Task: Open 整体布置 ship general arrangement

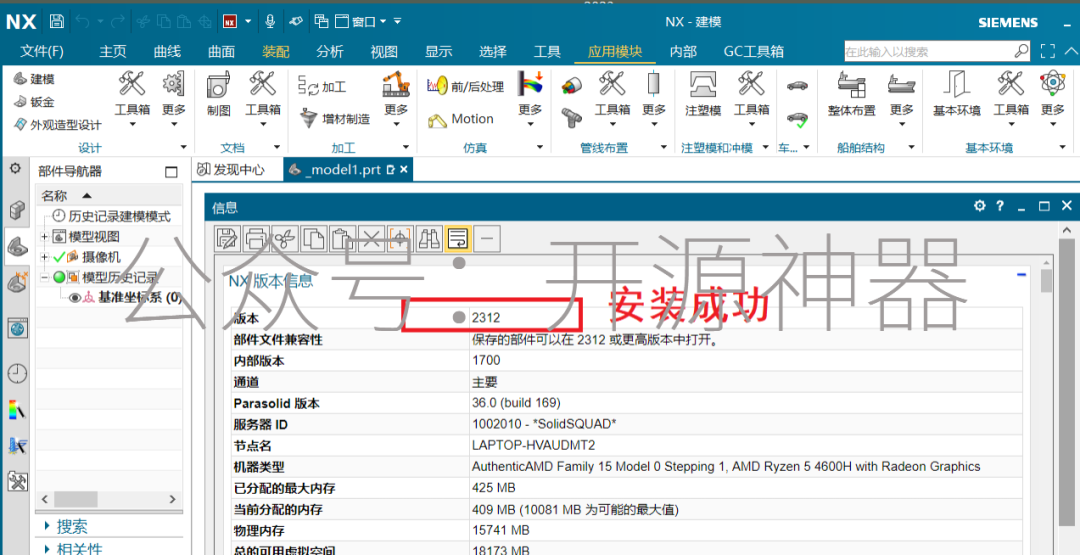Action: [x=851, y=94]
